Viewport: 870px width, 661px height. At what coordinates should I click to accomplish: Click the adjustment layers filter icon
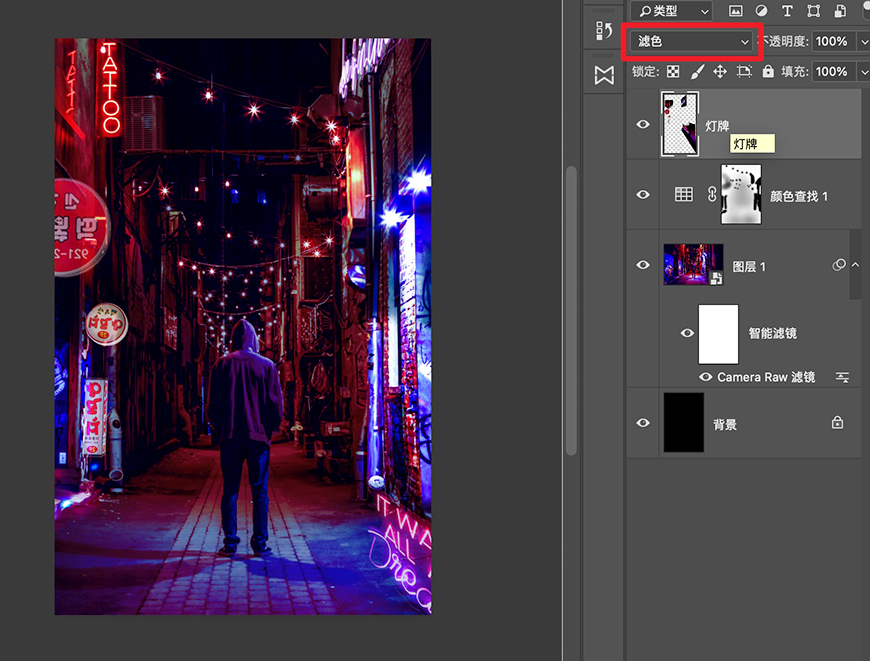coord(763,10)
